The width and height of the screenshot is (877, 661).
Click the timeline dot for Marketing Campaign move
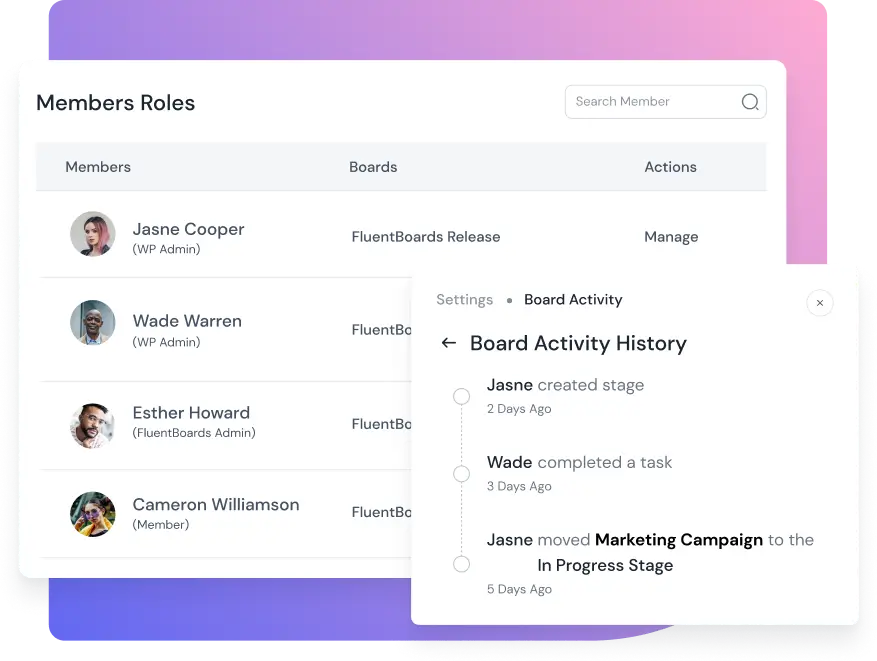click(461, 564)
